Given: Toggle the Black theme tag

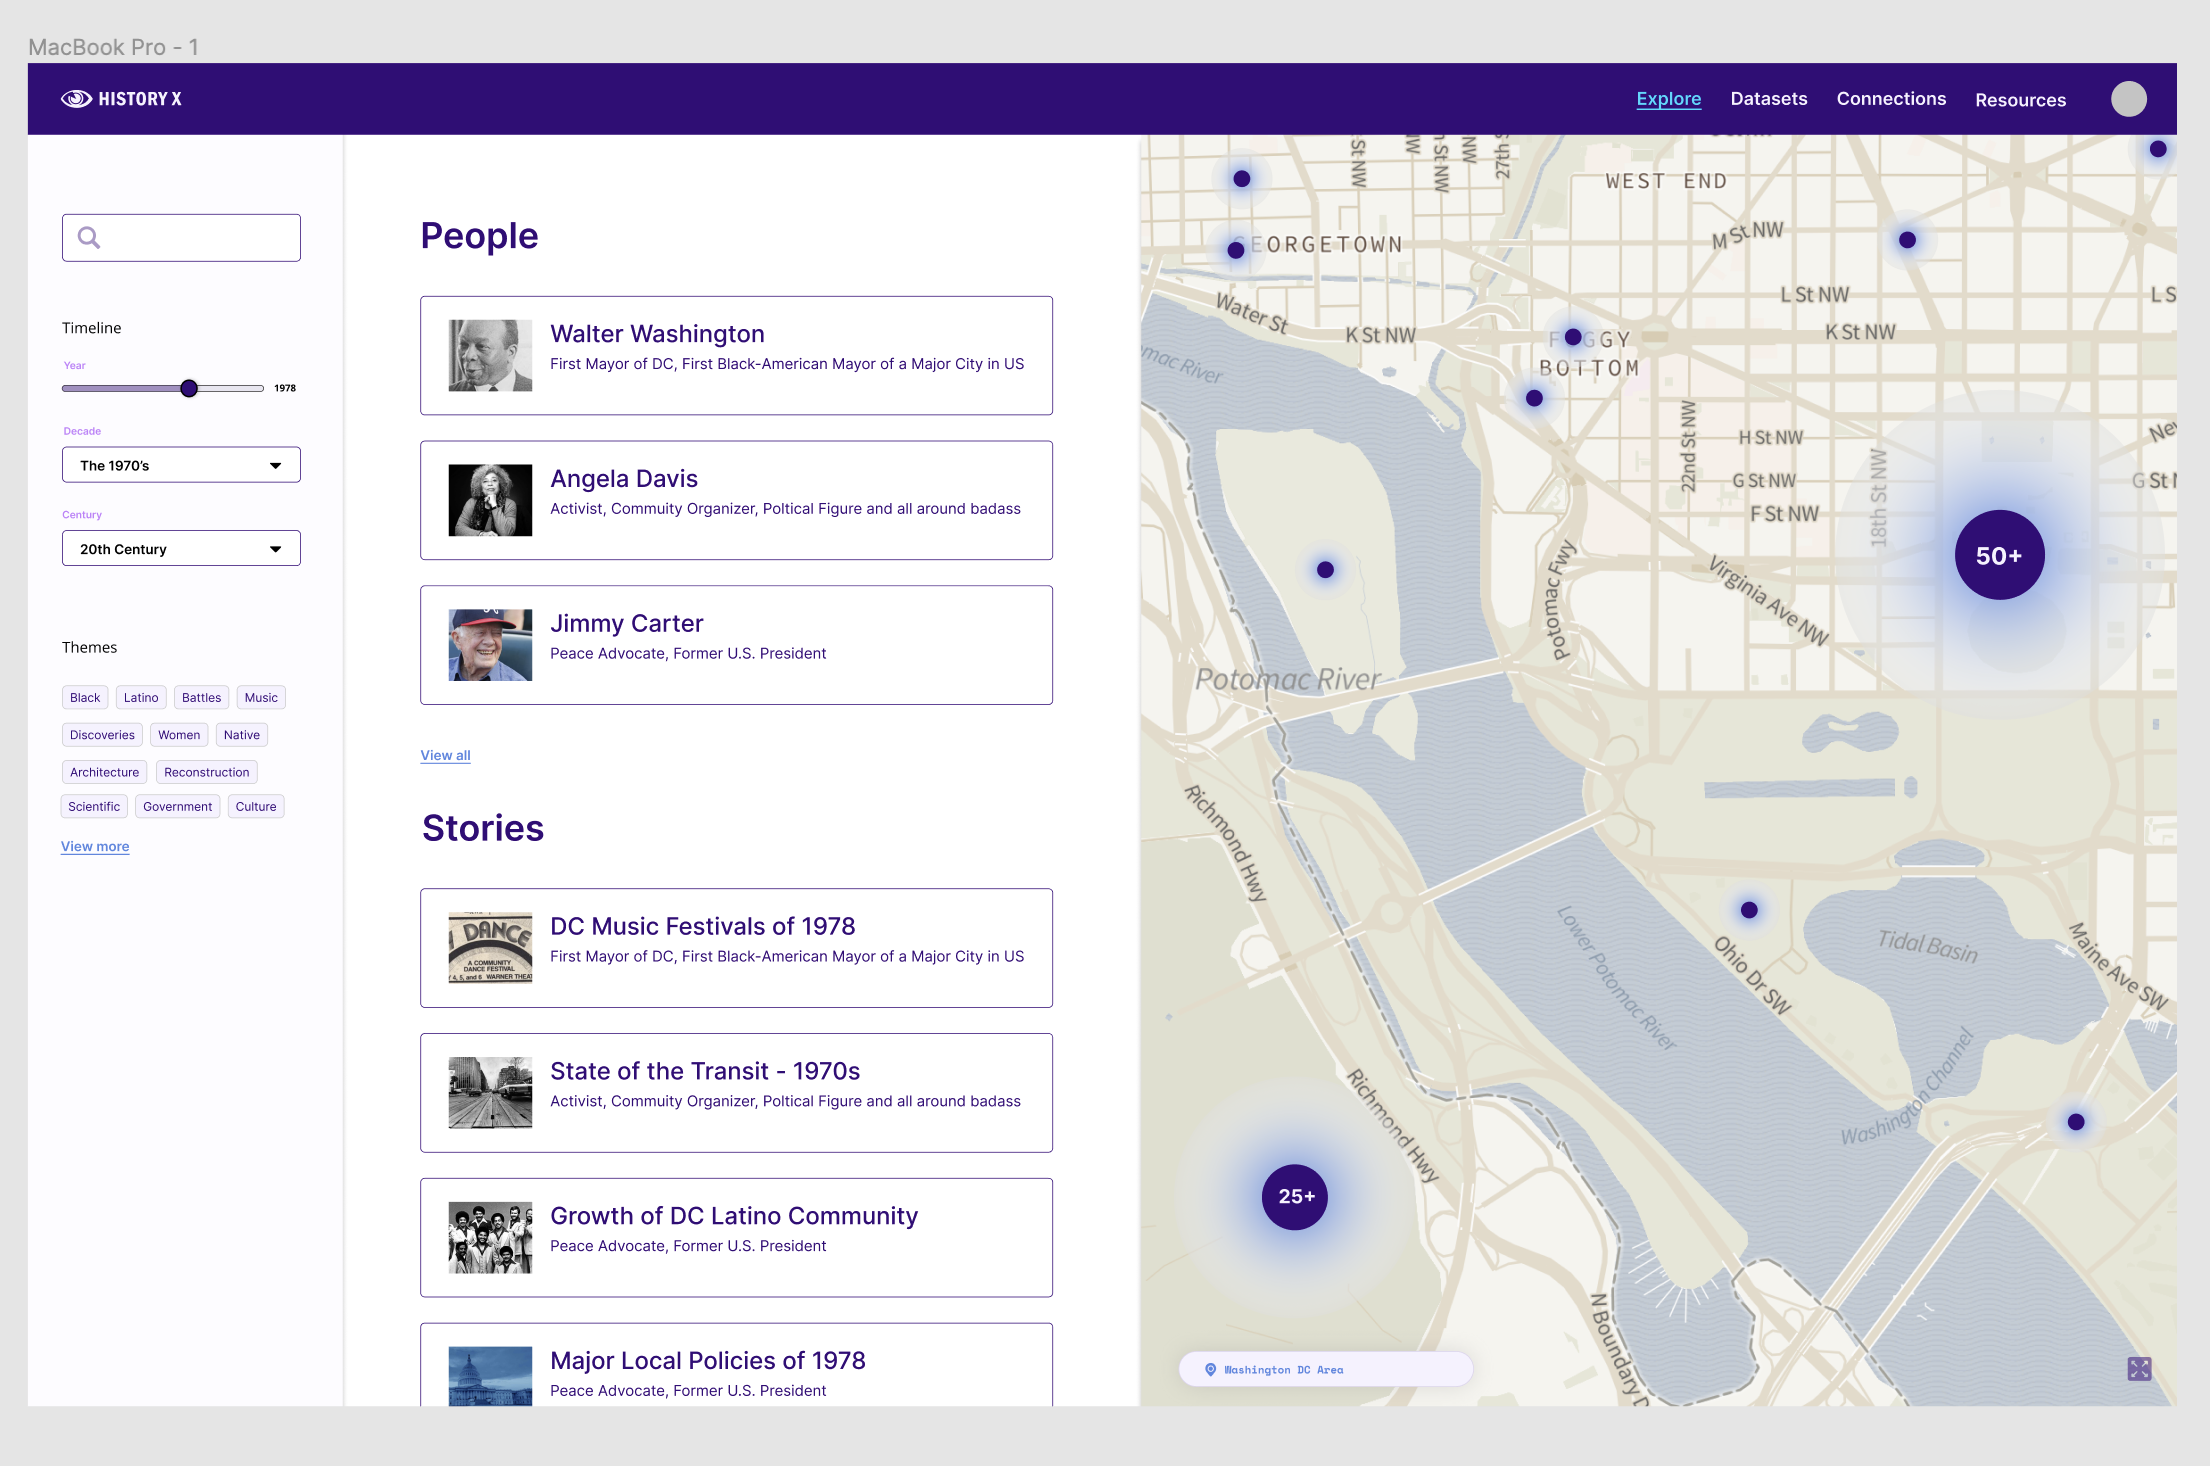Looking at the screenshot, I should click(85, 697).
